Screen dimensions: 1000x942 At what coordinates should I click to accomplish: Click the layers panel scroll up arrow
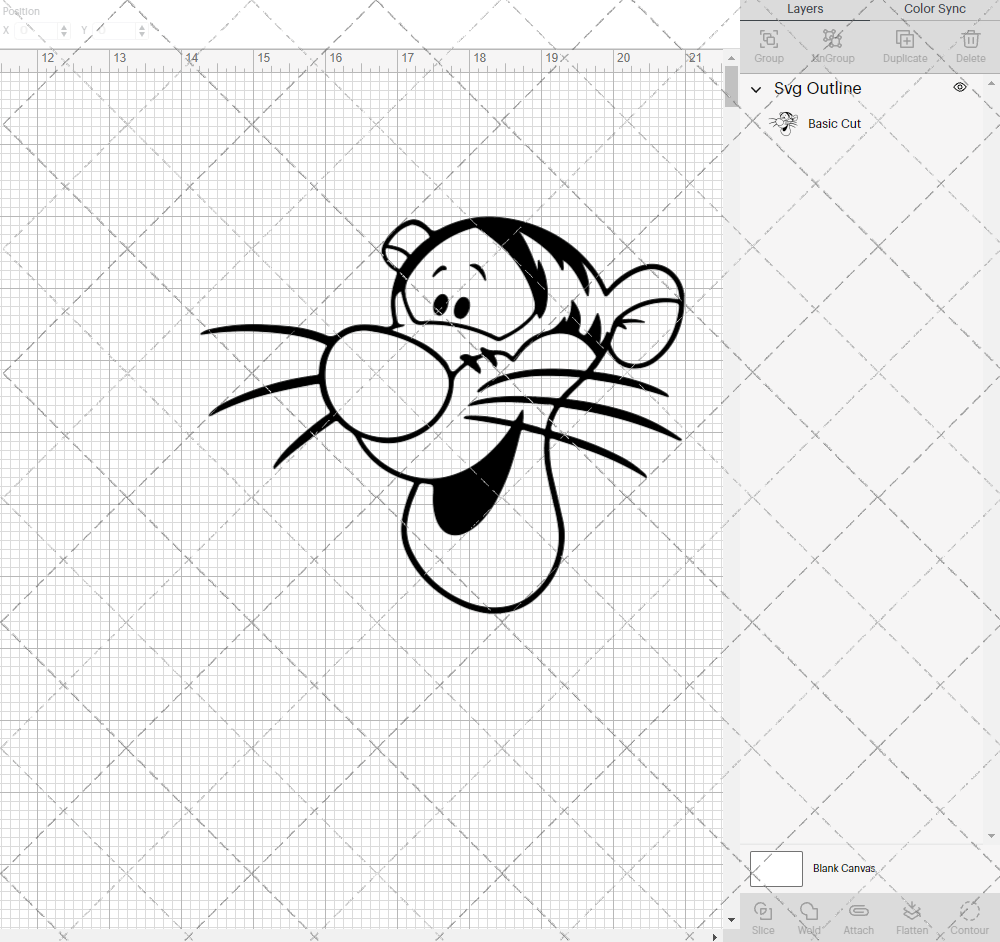991,84
